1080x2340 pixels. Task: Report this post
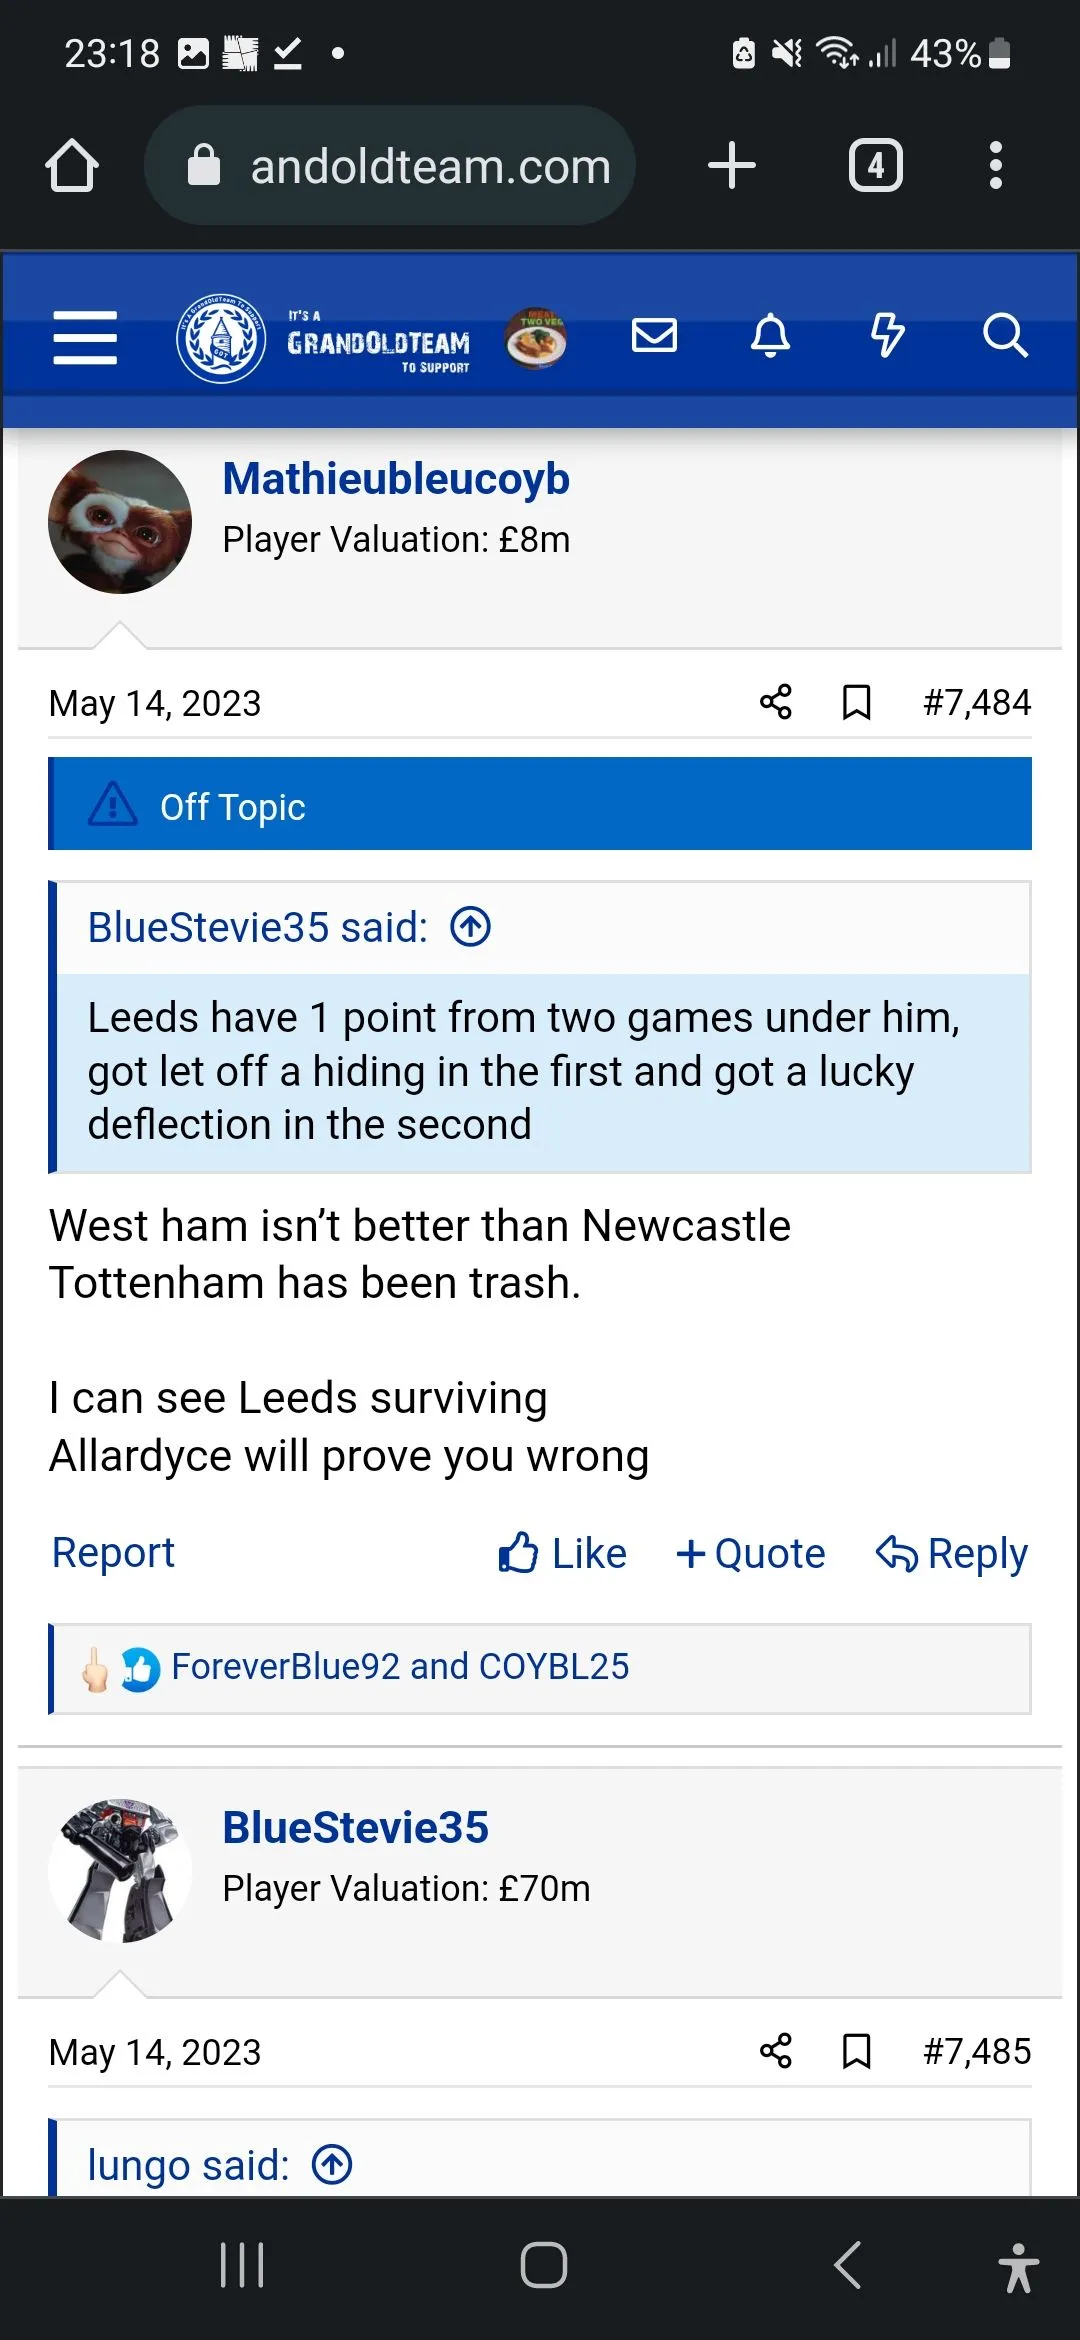(113, 1552)
